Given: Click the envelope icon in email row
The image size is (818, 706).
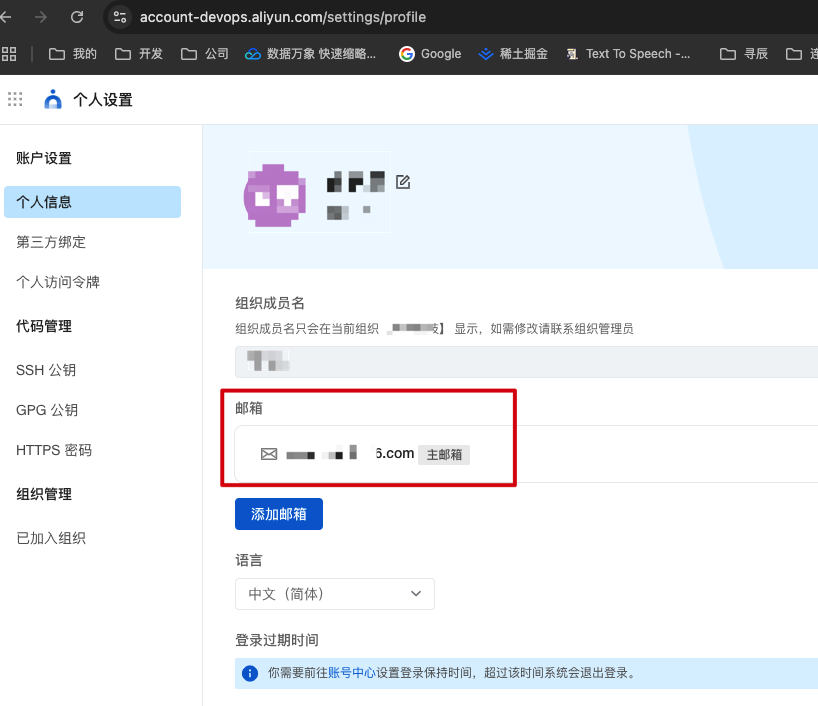Looking at the screenshot, I should point(269,454).
